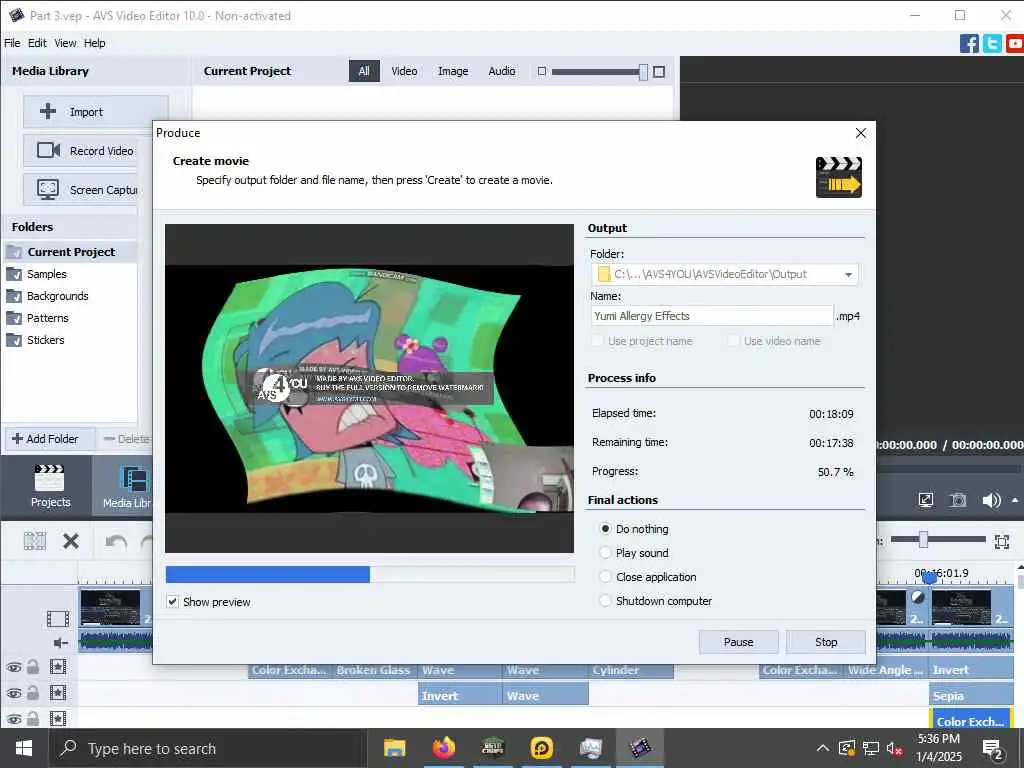Viewport: 1024px width, 768px height.
Task: Select the Shutdown computer radio button
Action: (x=605, y=600)
